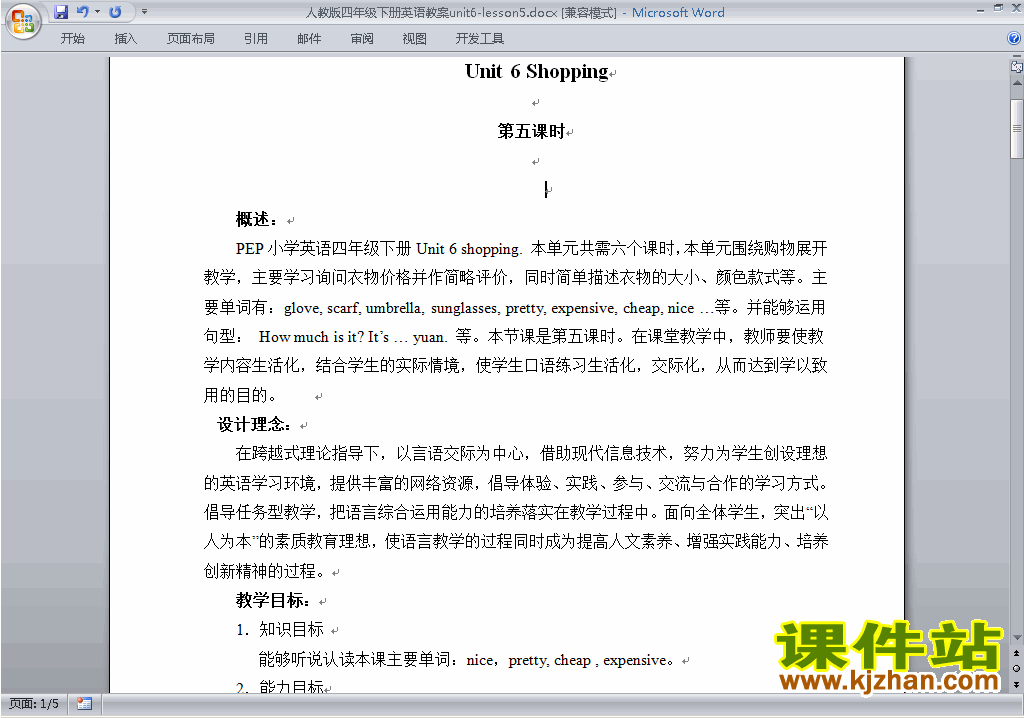Click the title 'Unit 6 Shopping'
1024x718 pixels.
pyautogui.click(x=536, y=71)
